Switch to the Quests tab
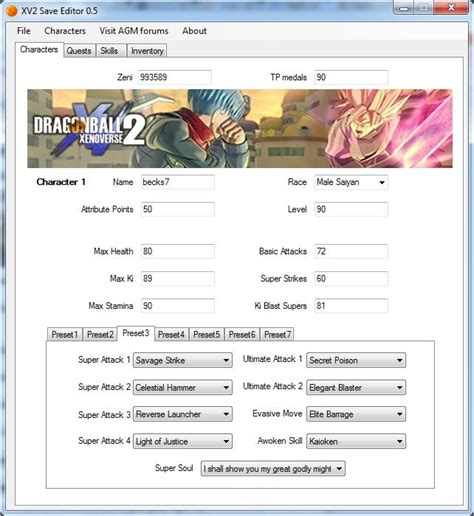This screenshot has height=516, width=474. [x=79, y=51]
